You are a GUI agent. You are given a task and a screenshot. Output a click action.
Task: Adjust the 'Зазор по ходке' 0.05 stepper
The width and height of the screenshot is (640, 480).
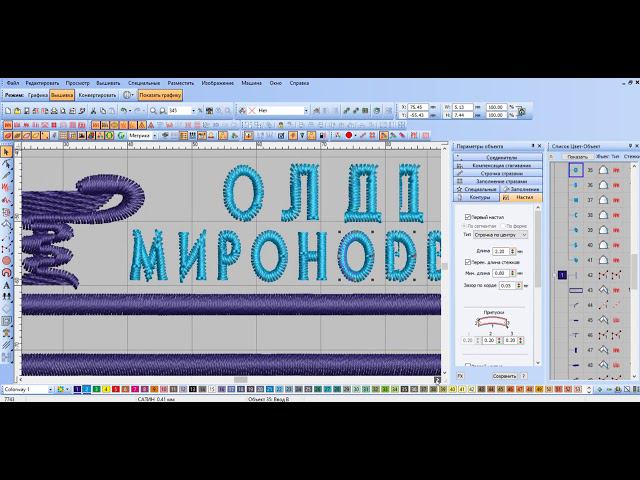point(519,286)
